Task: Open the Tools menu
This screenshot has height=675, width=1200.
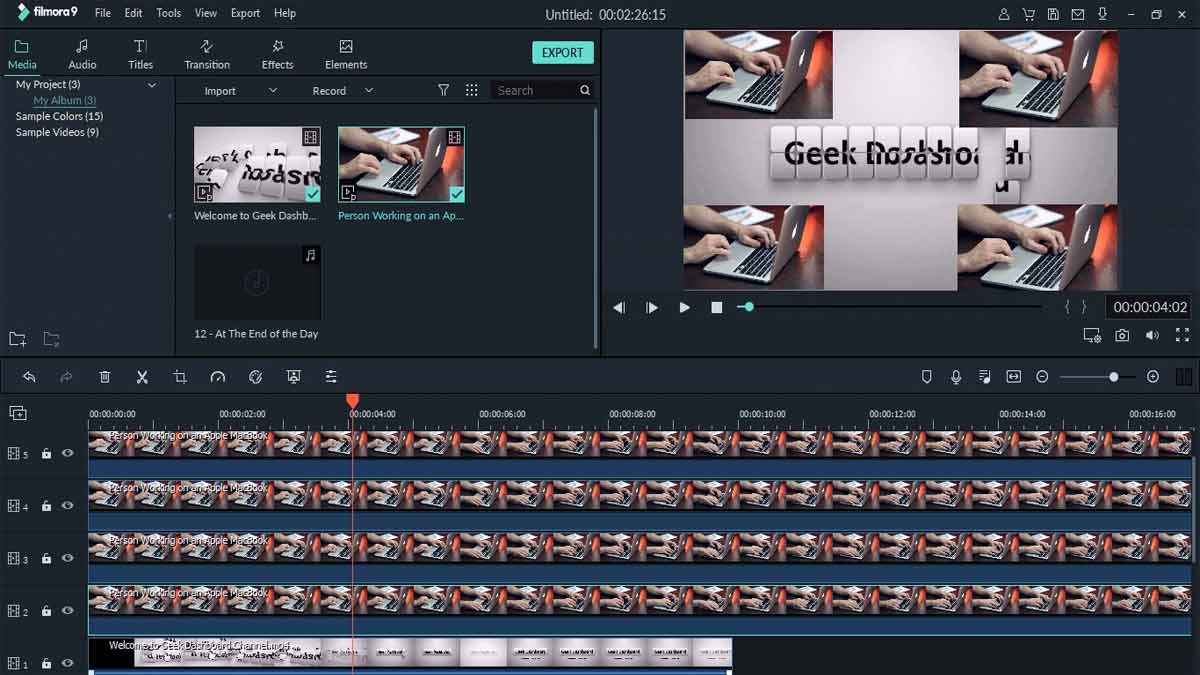Action: click(168, 13)
